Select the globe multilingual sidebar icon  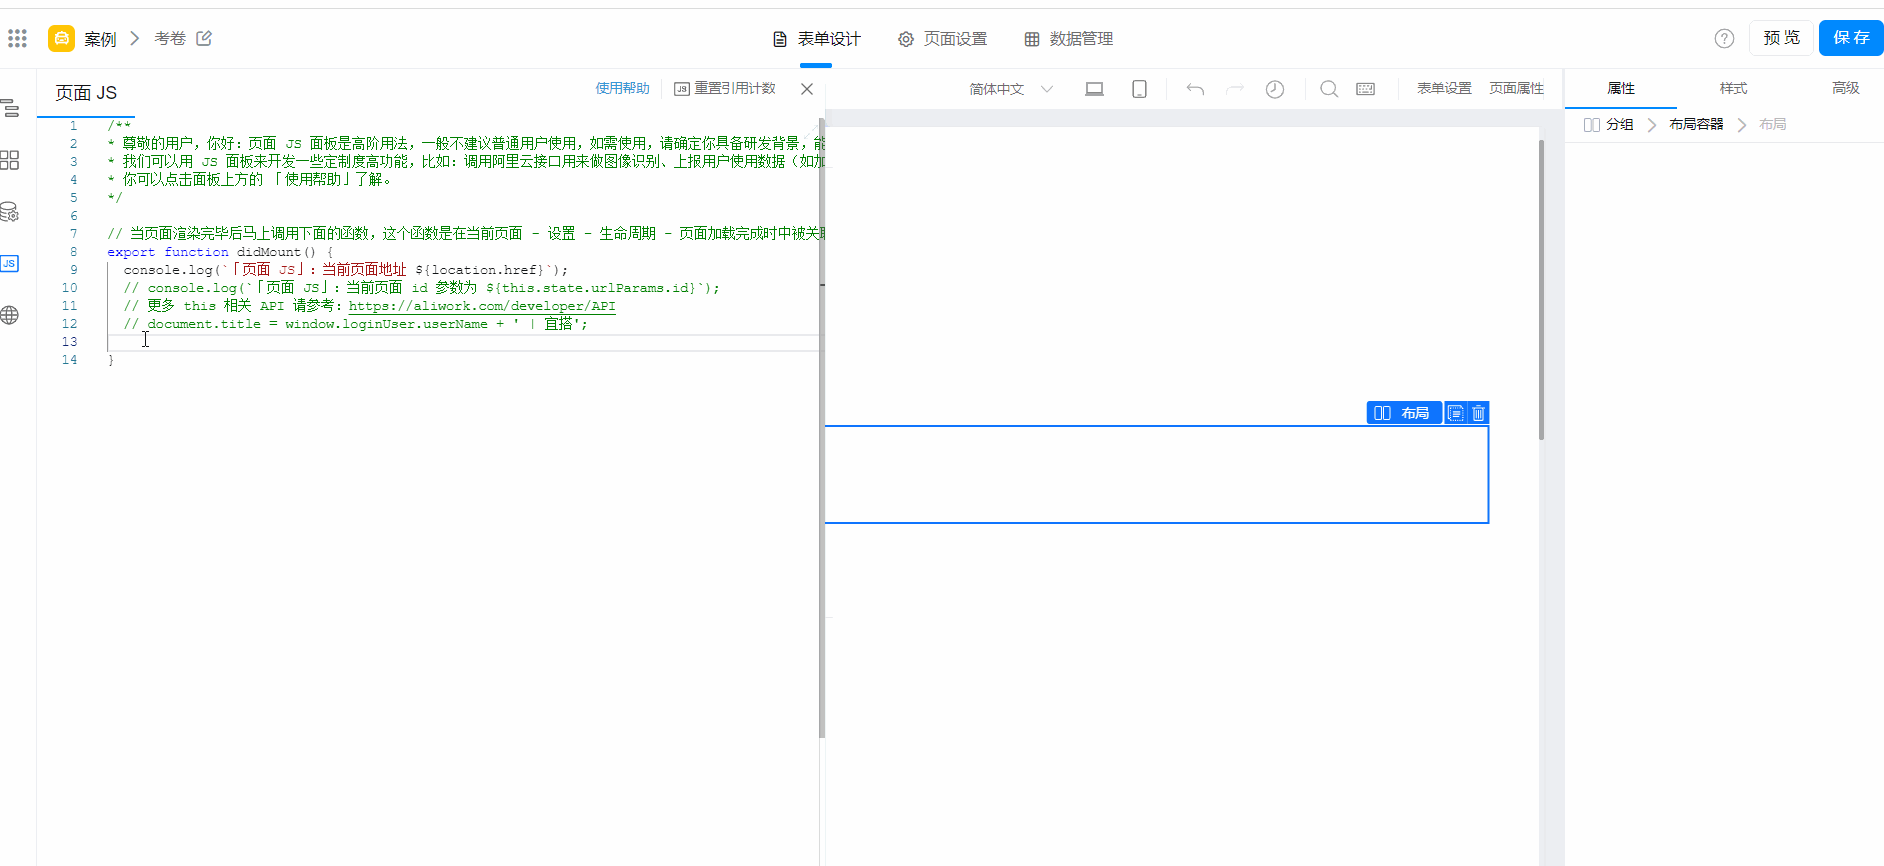tap(10, 315)
